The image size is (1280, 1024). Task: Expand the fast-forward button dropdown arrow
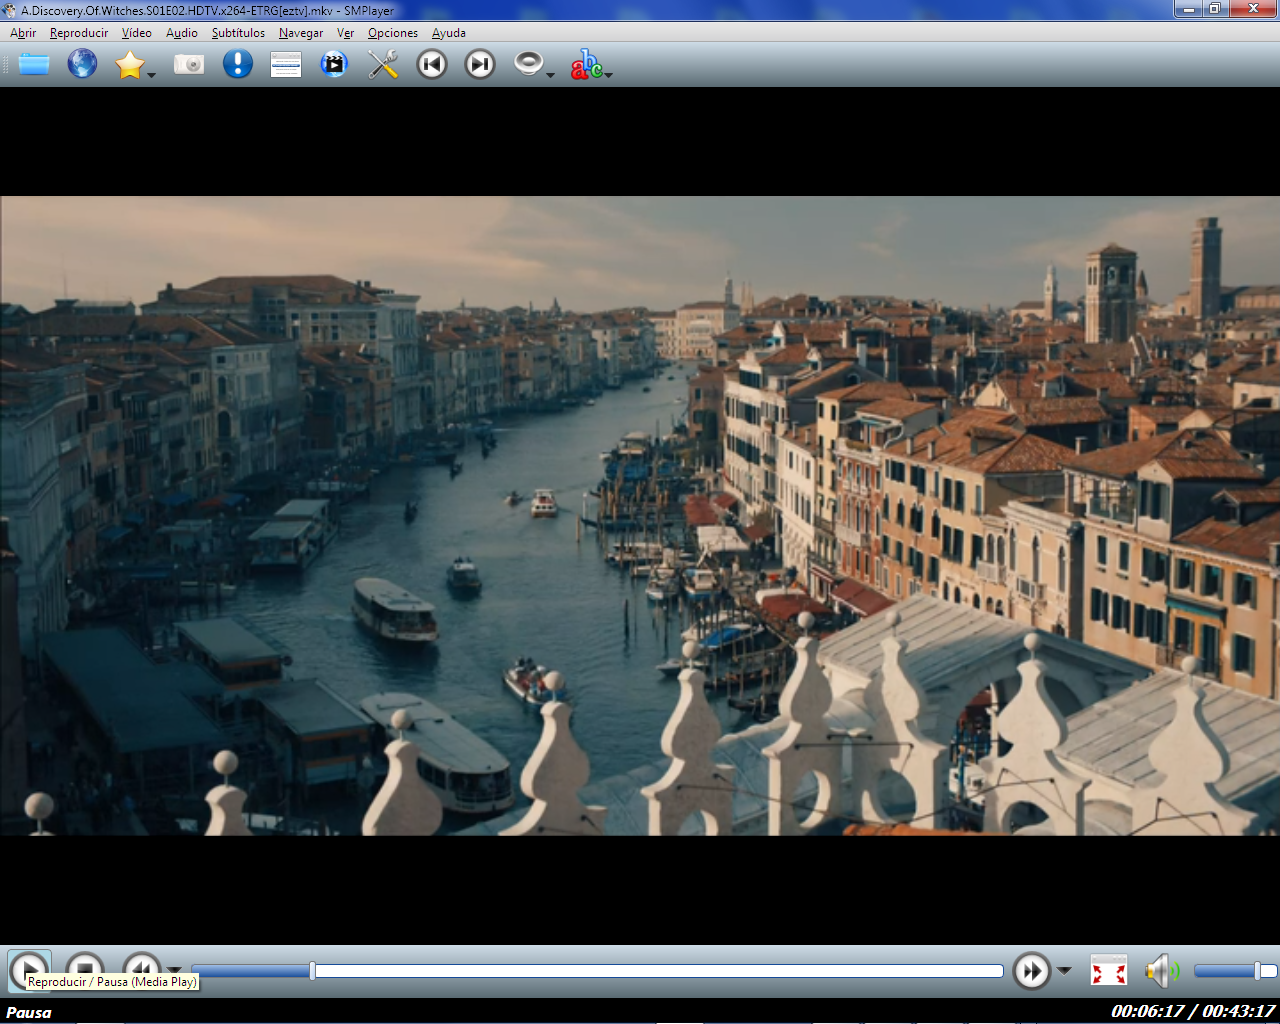pos(1064,970)
